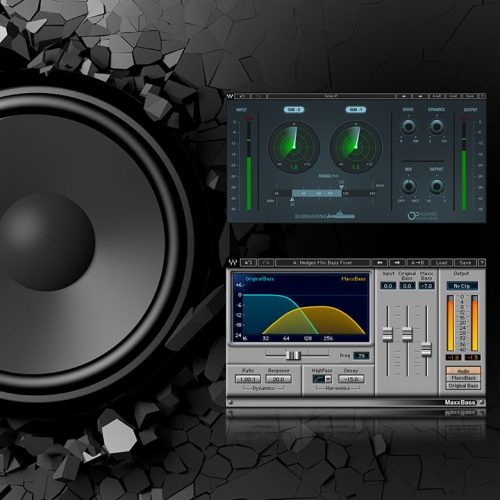This screenshot has width=500, height=500.
Task: Click the Response value field 20.0
Action: (x=278, y=379)
